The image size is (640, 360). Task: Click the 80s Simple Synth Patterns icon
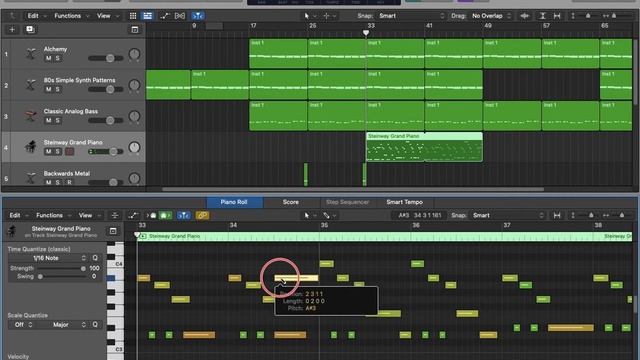tap(31, 85)
